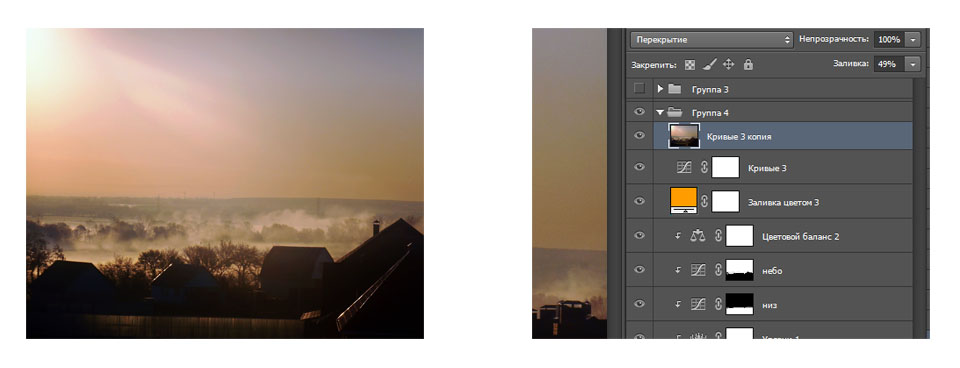The image size is (960, 368).
Task: Select the layer named небо
Action: tap(772, 271)
